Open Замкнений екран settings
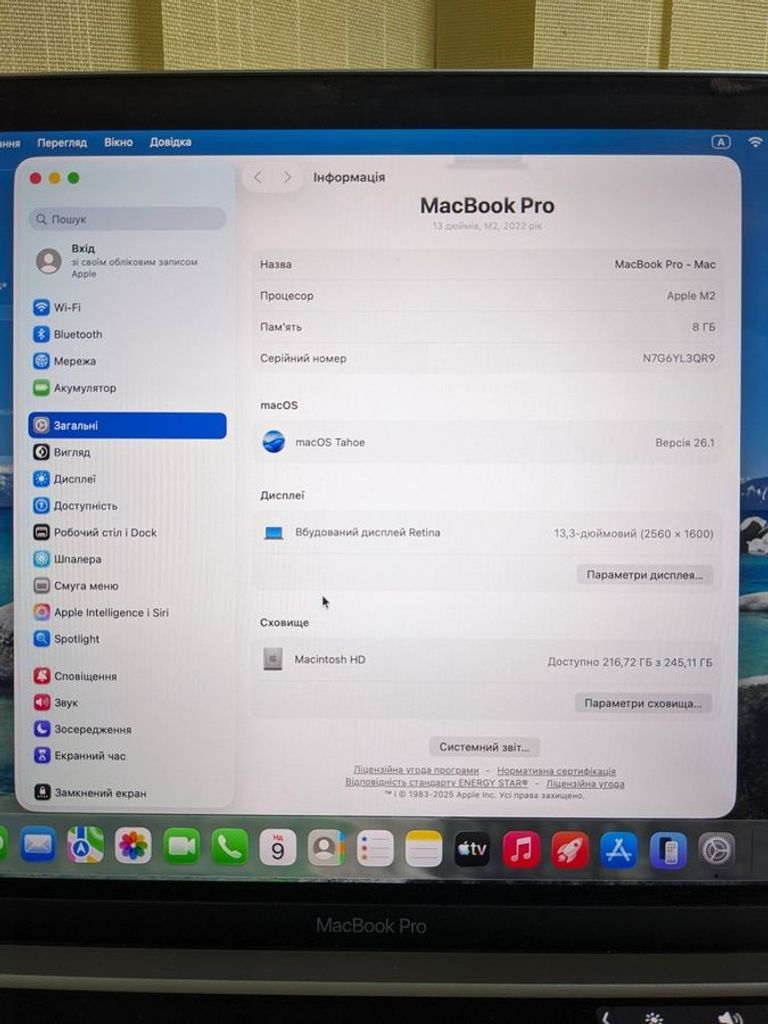Image resolution: width=768 pixels, height=1024 pixels. click(90, 793)
